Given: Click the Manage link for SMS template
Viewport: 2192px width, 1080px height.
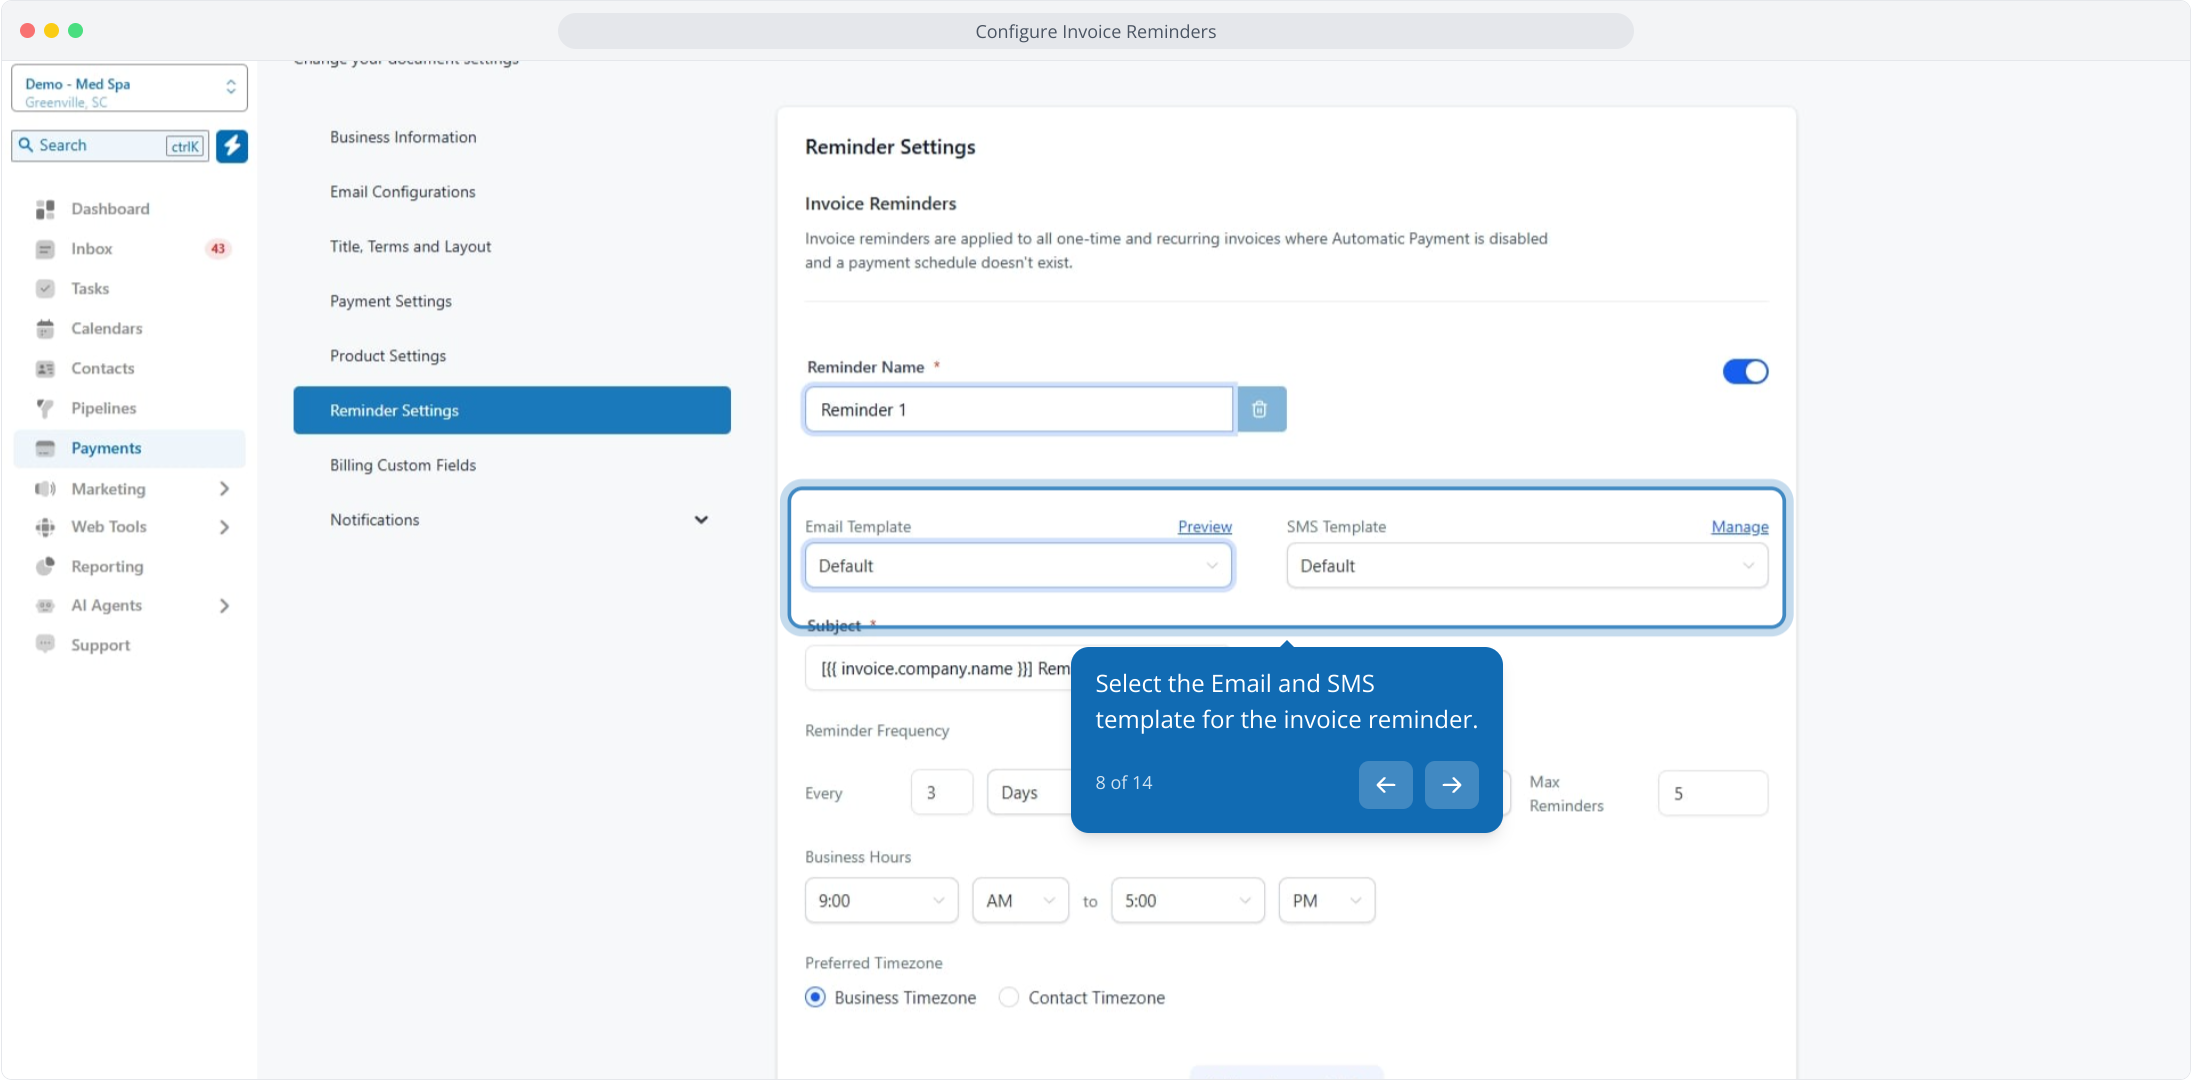Looking at the screenshot, I should click(1739, 527).
